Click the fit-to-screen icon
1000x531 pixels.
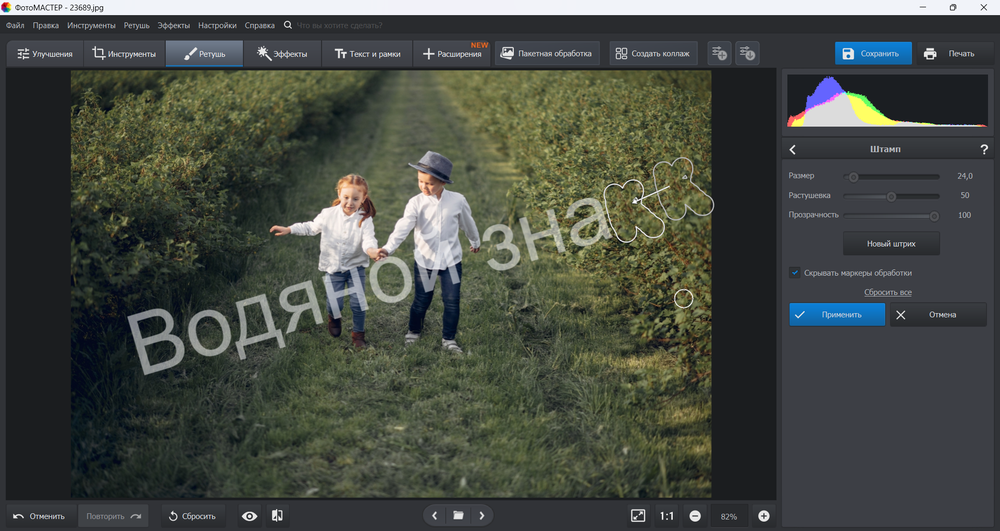(638, 516)
